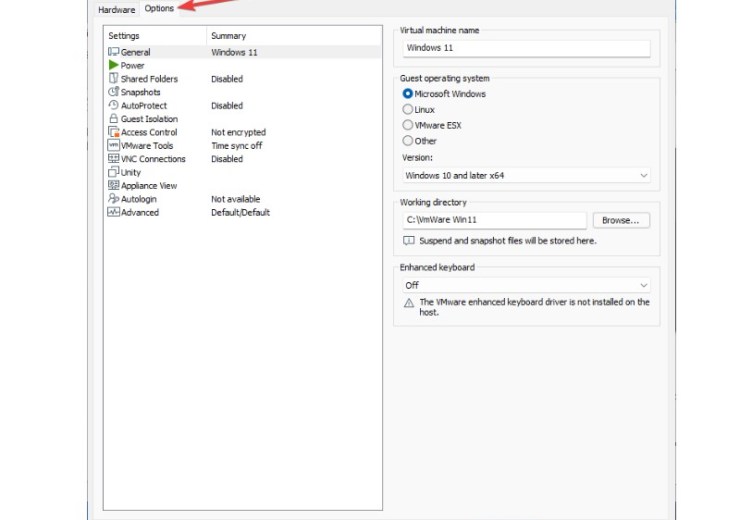This screenshot has height=520, width=740.
Task: Click the AutoProtect clock icon
Action: [113, 105]
